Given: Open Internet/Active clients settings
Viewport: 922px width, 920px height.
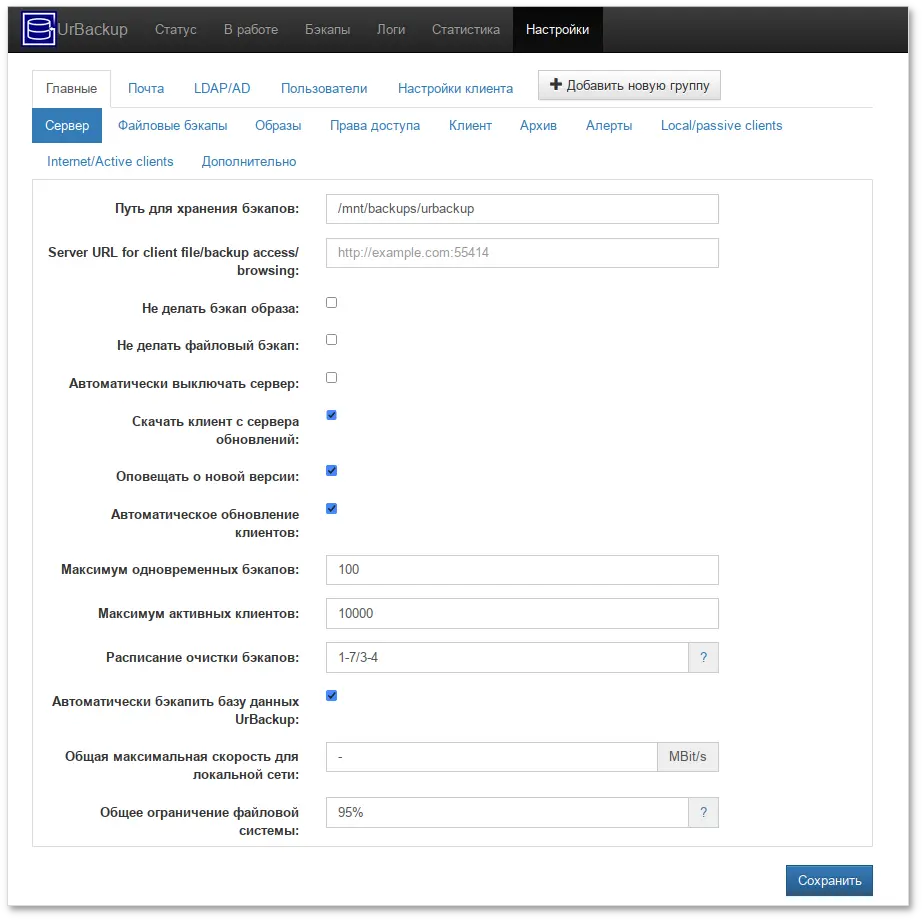Looking at the screenshot, I should click(x=109, y=161).
